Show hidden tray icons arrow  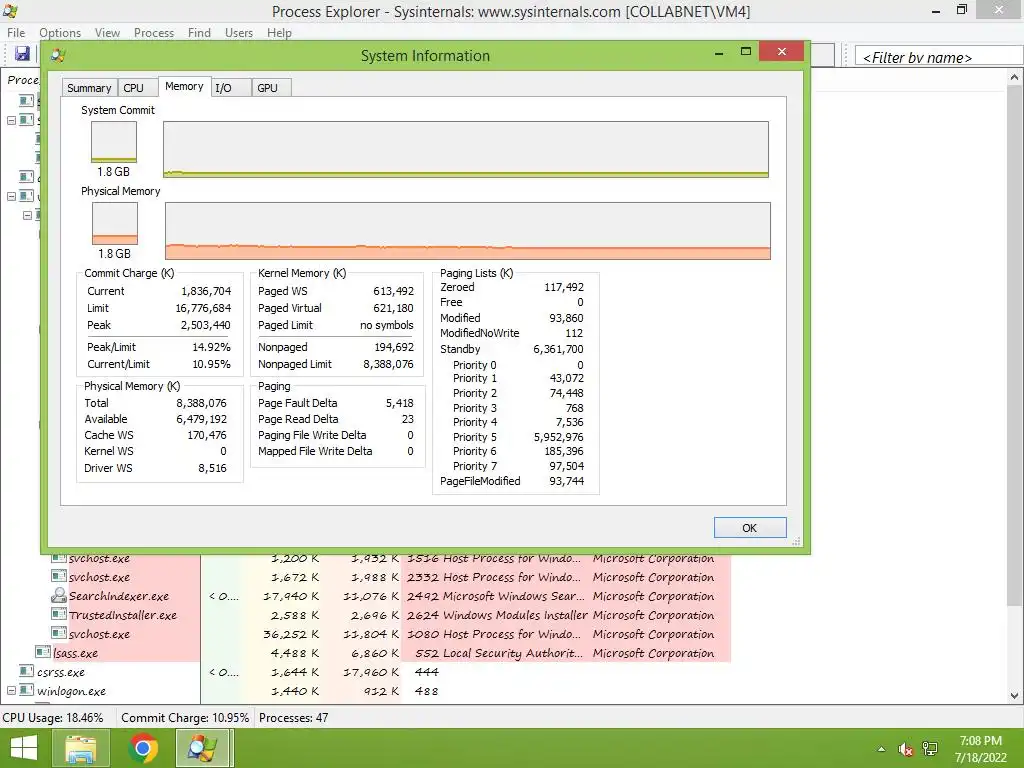(x=882, y=749)
